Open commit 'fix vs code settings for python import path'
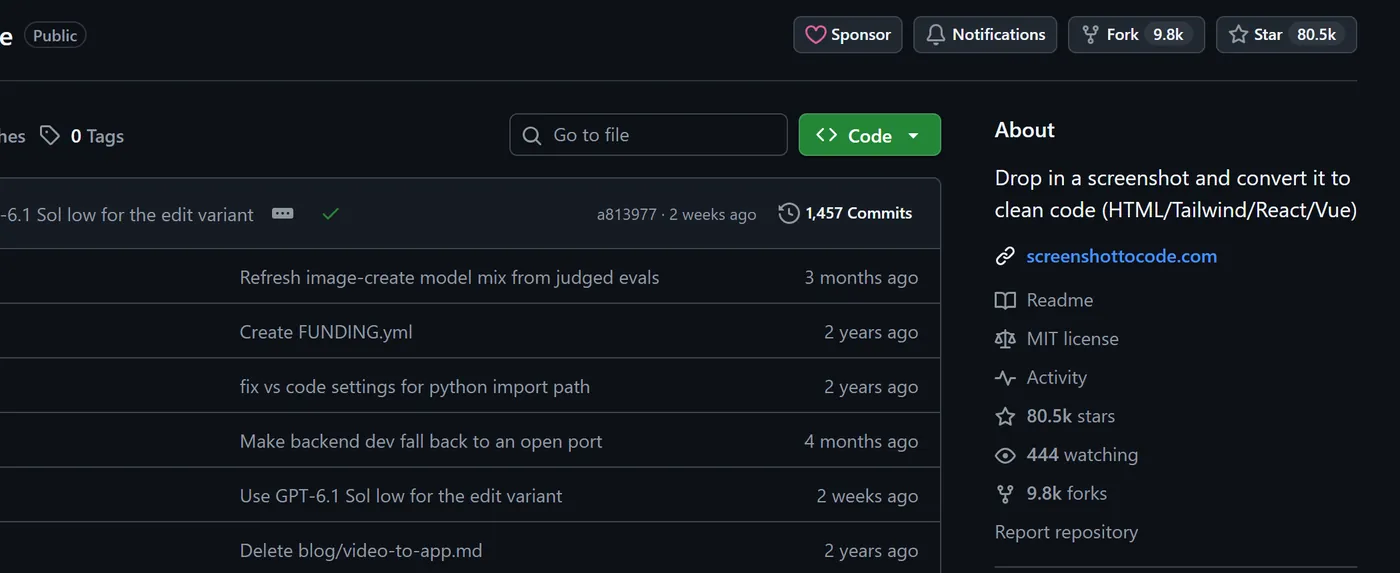1400x573 pixels. 415,387
